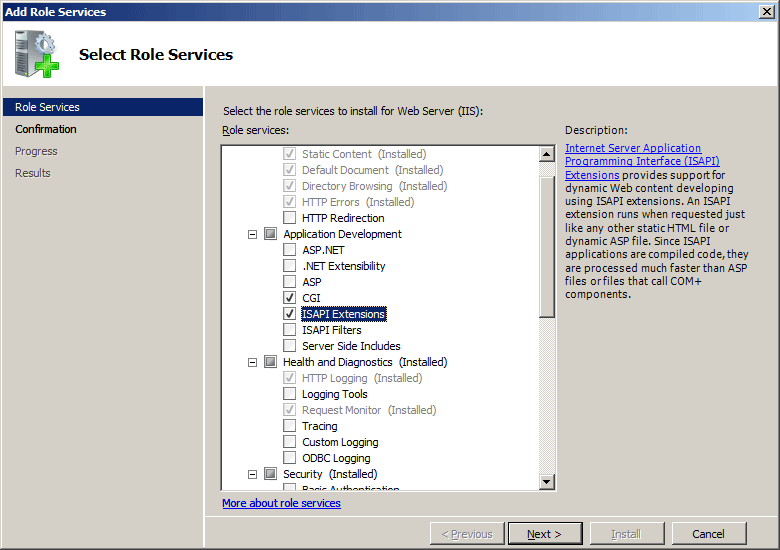The height and width of the screenshot is (550, 780).
Task: Select the Results wizard step
Action: coord(33,173)
